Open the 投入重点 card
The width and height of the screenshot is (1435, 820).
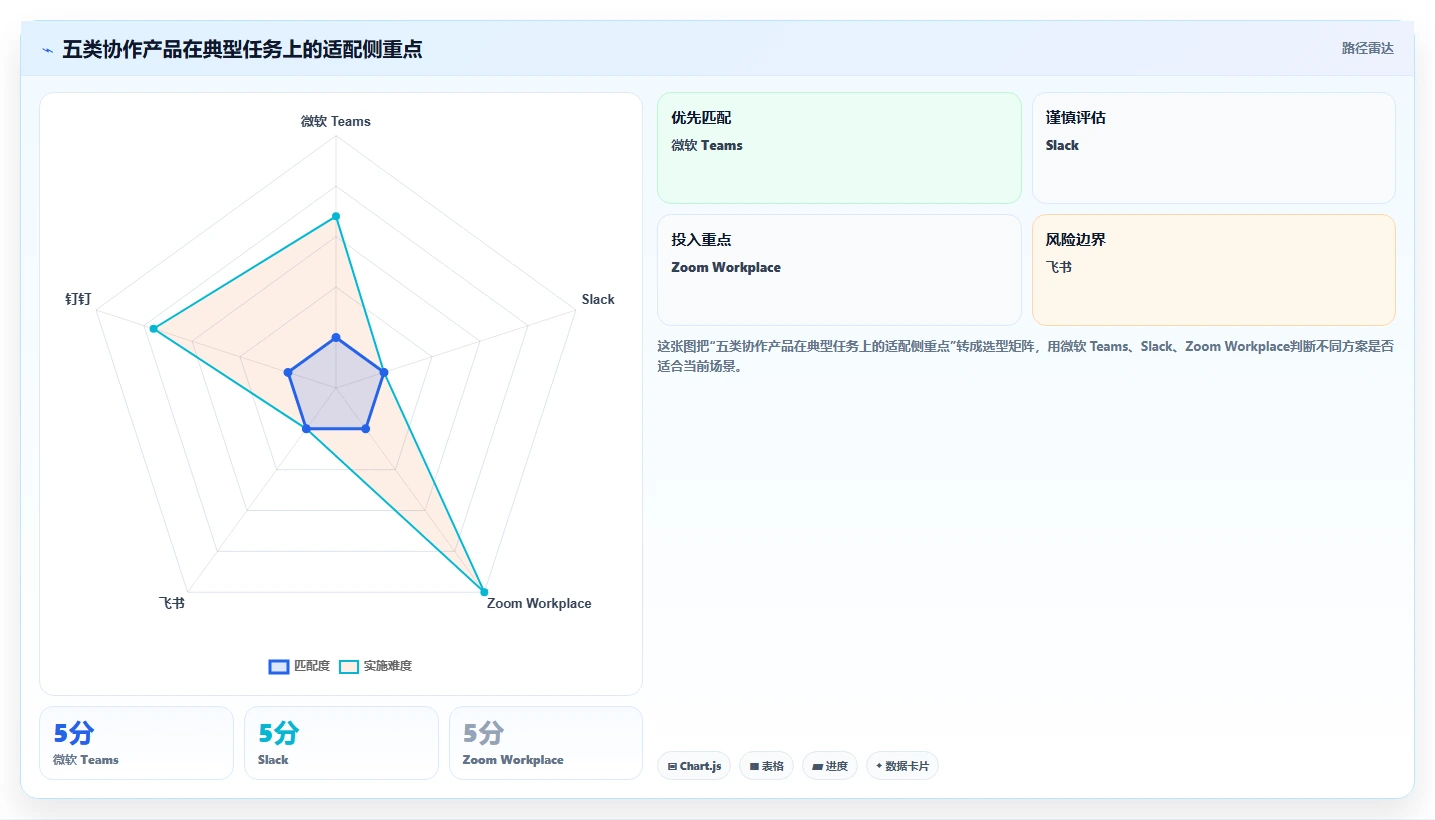tap(839, 270)
